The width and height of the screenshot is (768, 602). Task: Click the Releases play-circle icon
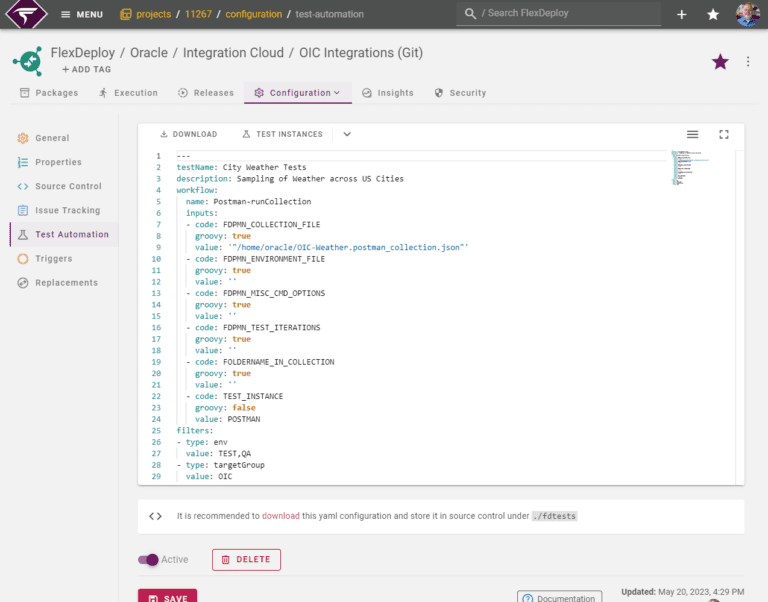(183, 93)
